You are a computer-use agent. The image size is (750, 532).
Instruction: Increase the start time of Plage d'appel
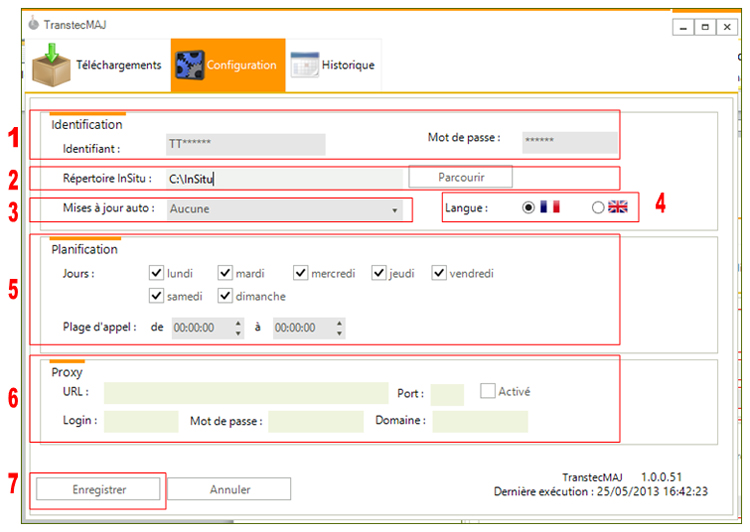[238, 323]
